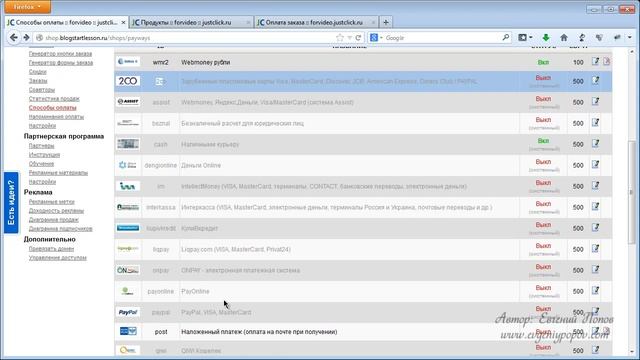Edit the IntellectMoney payment row
640x360 pixels.
(596, 186)
